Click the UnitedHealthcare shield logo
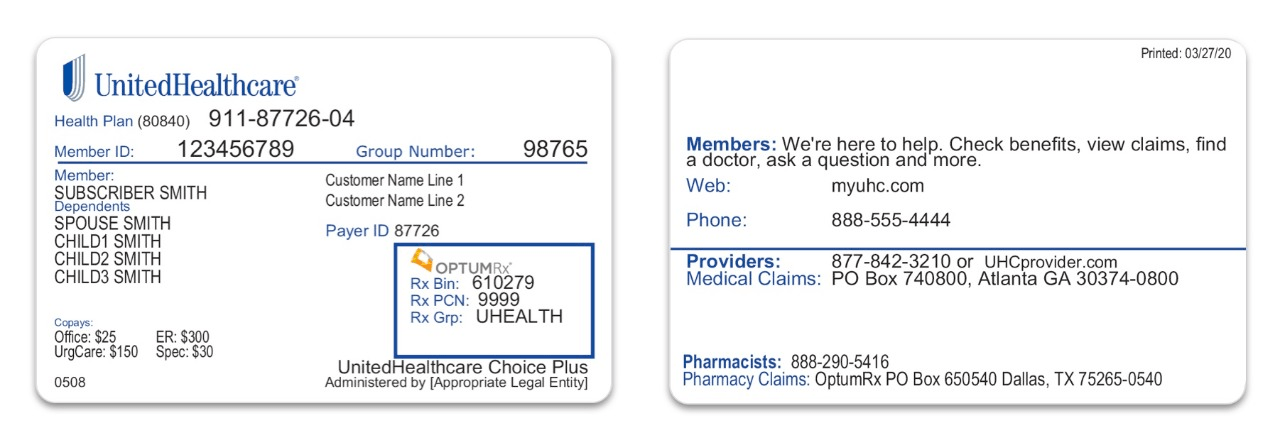 pyautogui.click(x=74, y=79)
